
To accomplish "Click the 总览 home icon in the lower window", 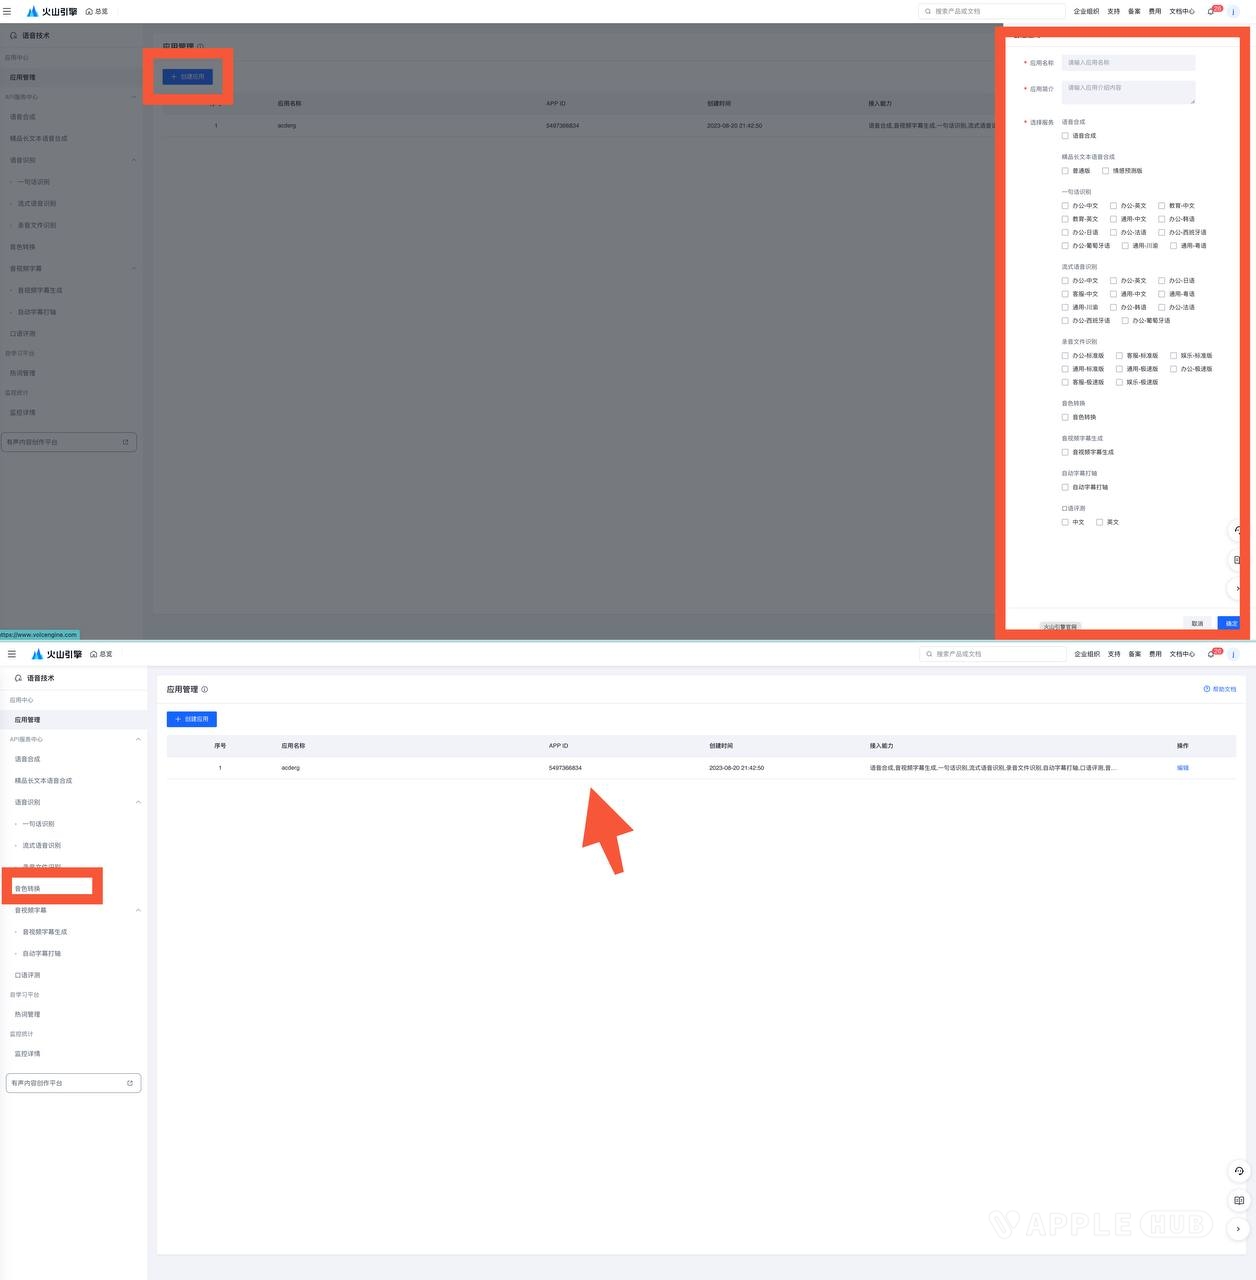I will click(93, 654).
